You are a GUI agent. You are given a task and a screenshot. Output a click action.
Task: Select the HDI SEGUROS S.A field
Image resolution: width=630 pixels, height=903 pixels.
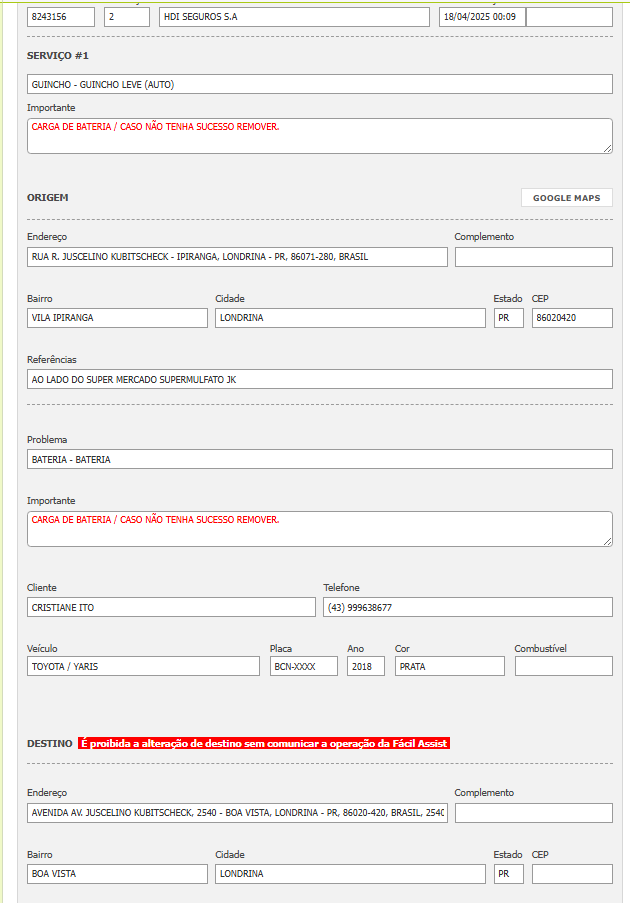(x=294, y=17)
